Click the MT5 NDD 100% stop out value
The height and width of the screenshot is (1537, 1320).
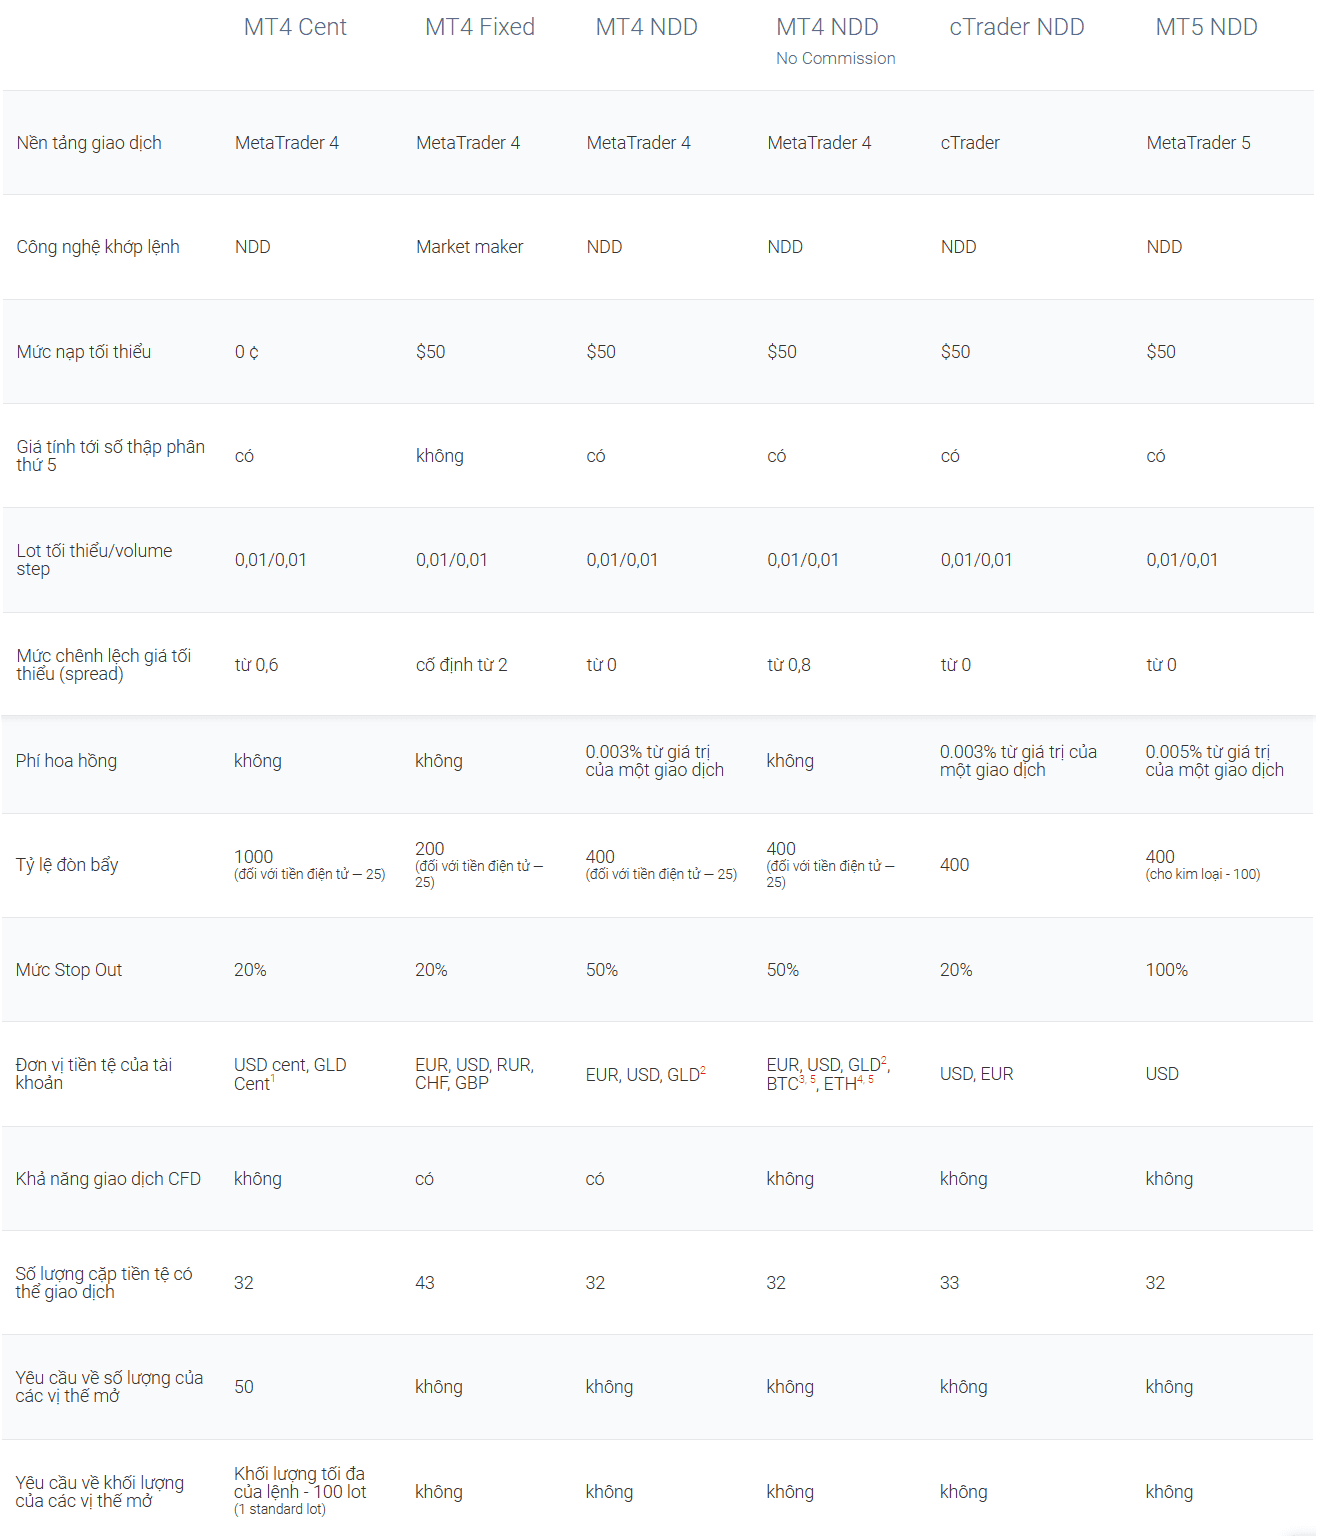[1167, 970]
